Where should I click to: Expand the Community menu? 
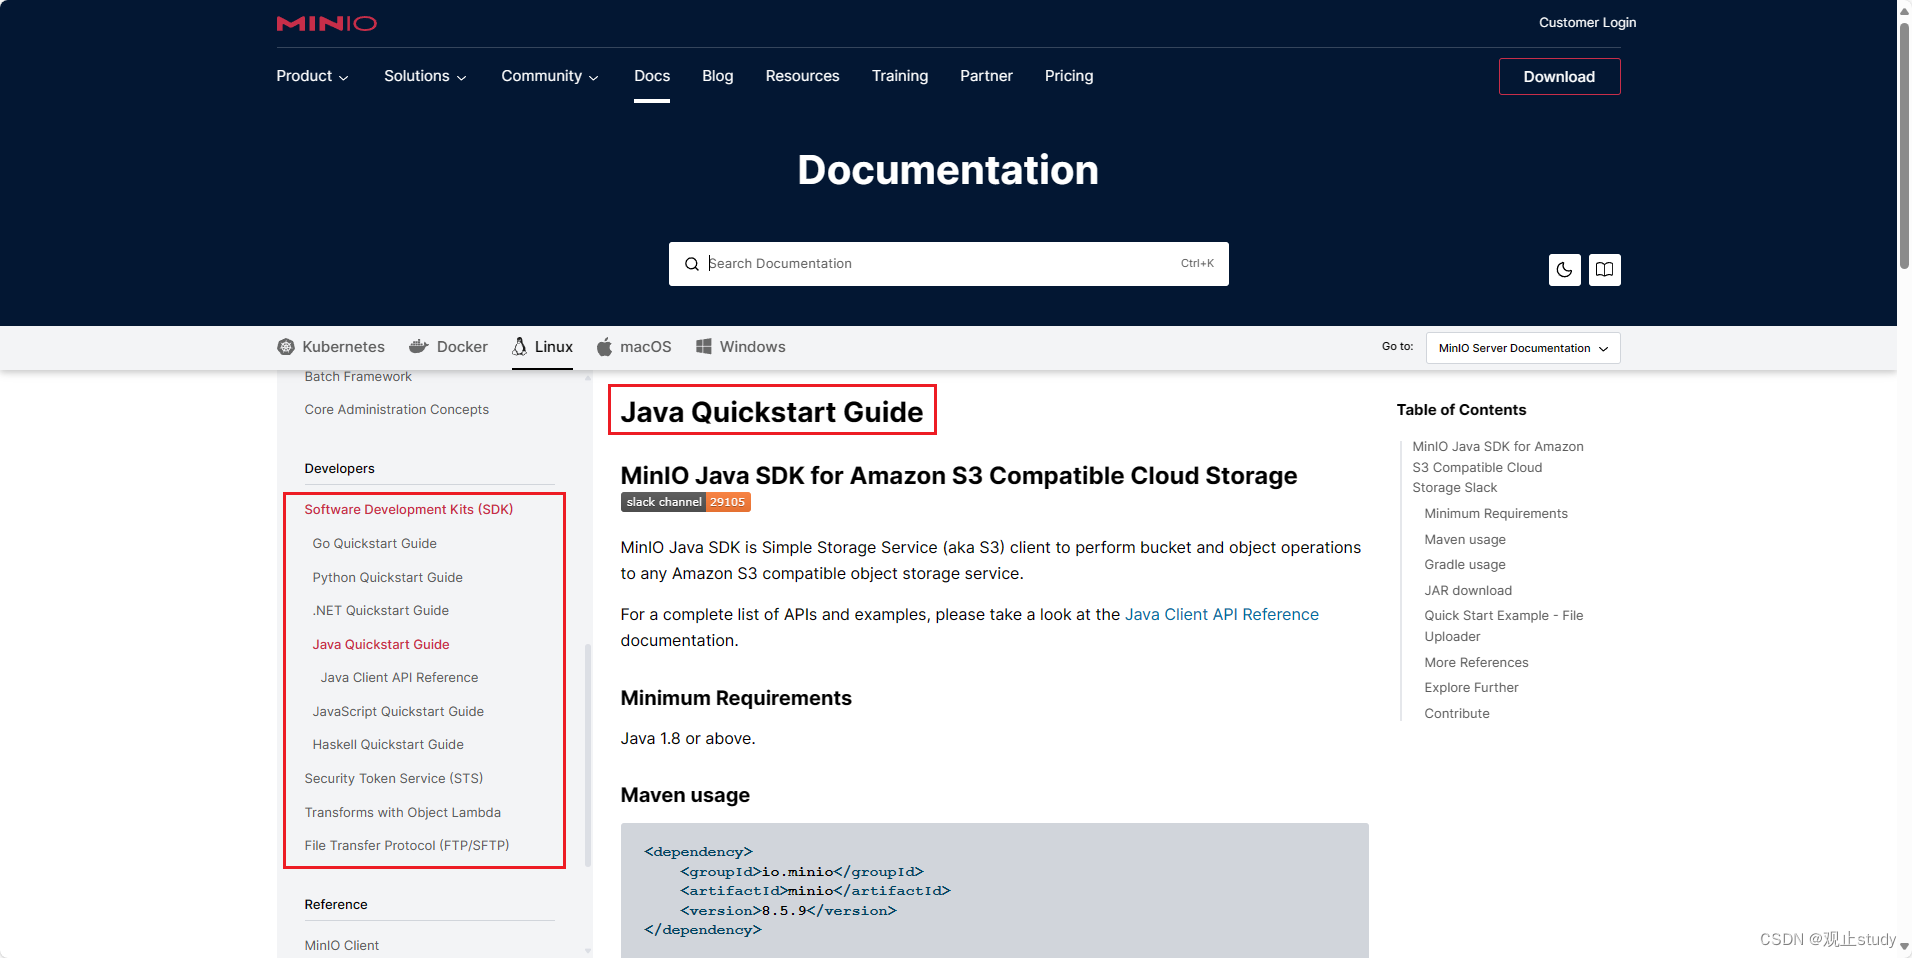[x=550, y=76]
